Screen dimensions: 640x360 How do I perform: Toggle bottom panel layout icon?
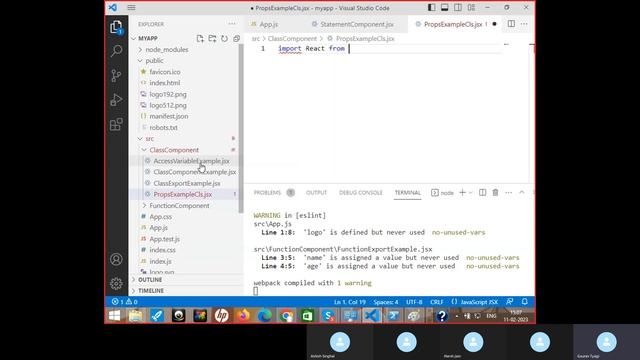(444, 8)
